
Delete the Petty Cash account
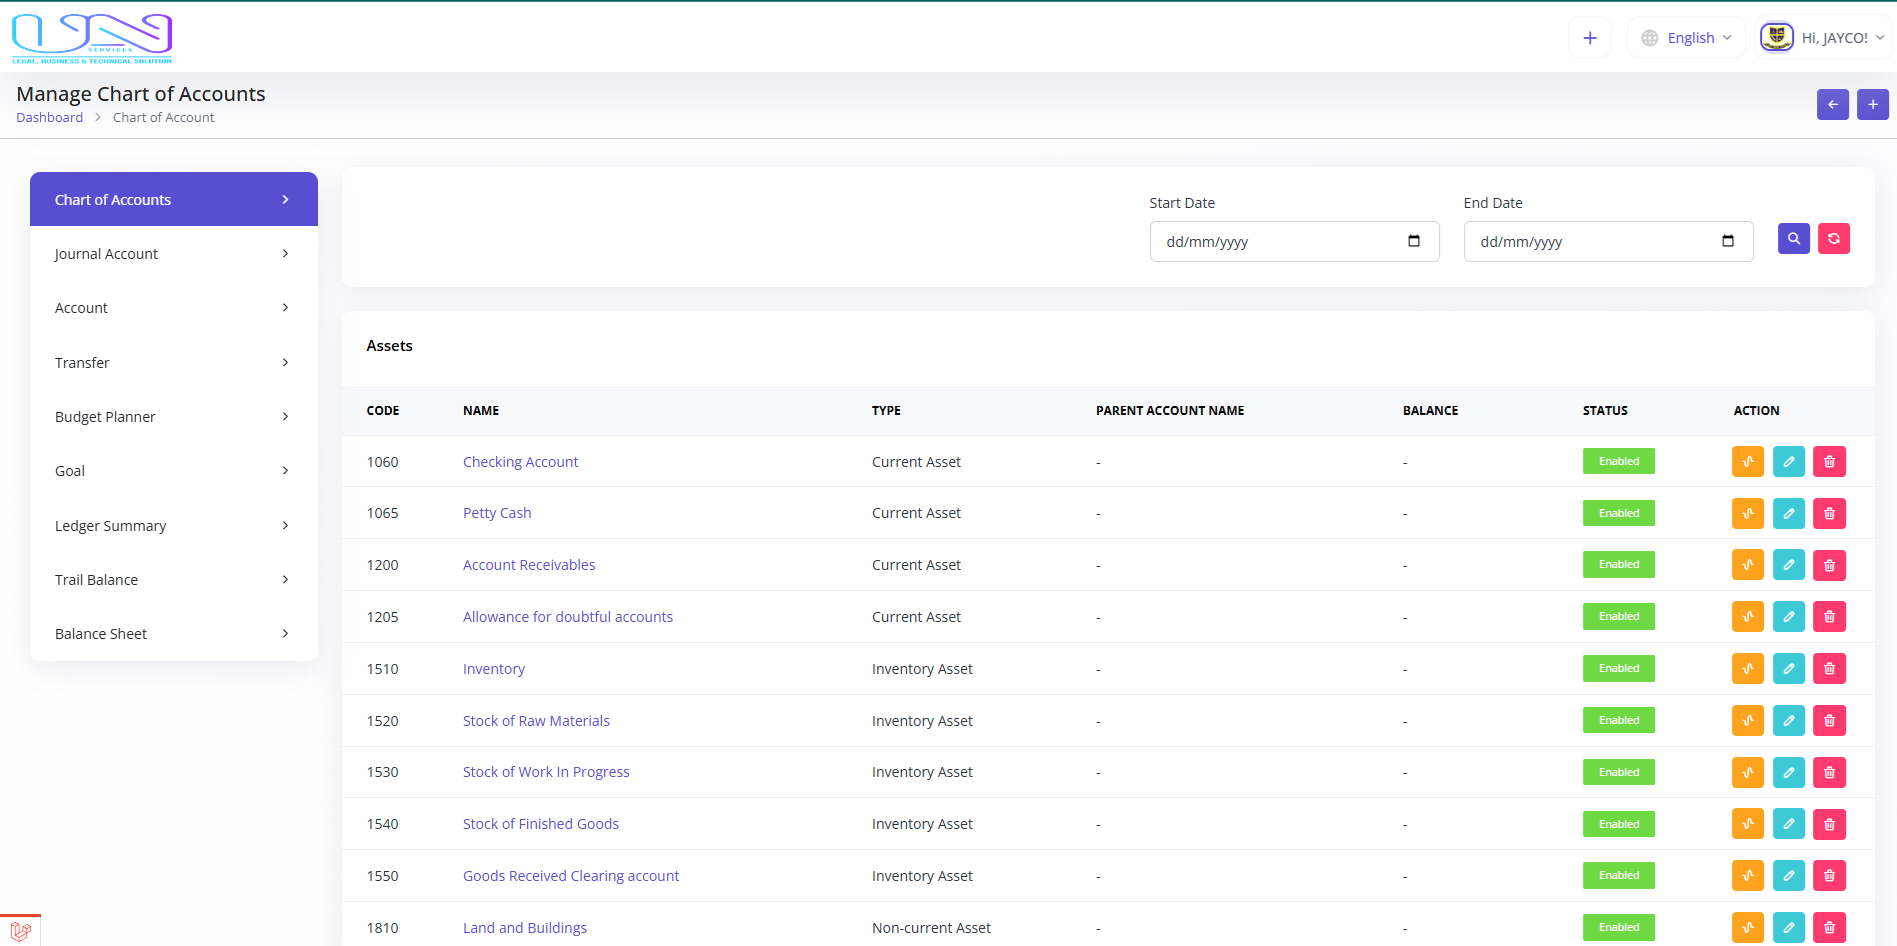[x=1829, y=514]
